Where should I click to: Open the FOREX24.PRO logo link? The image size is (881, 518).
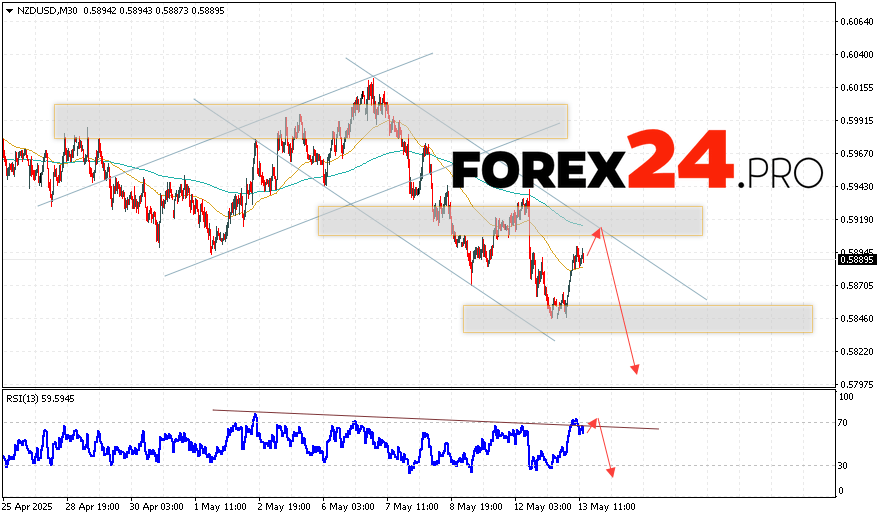point(638,161)
